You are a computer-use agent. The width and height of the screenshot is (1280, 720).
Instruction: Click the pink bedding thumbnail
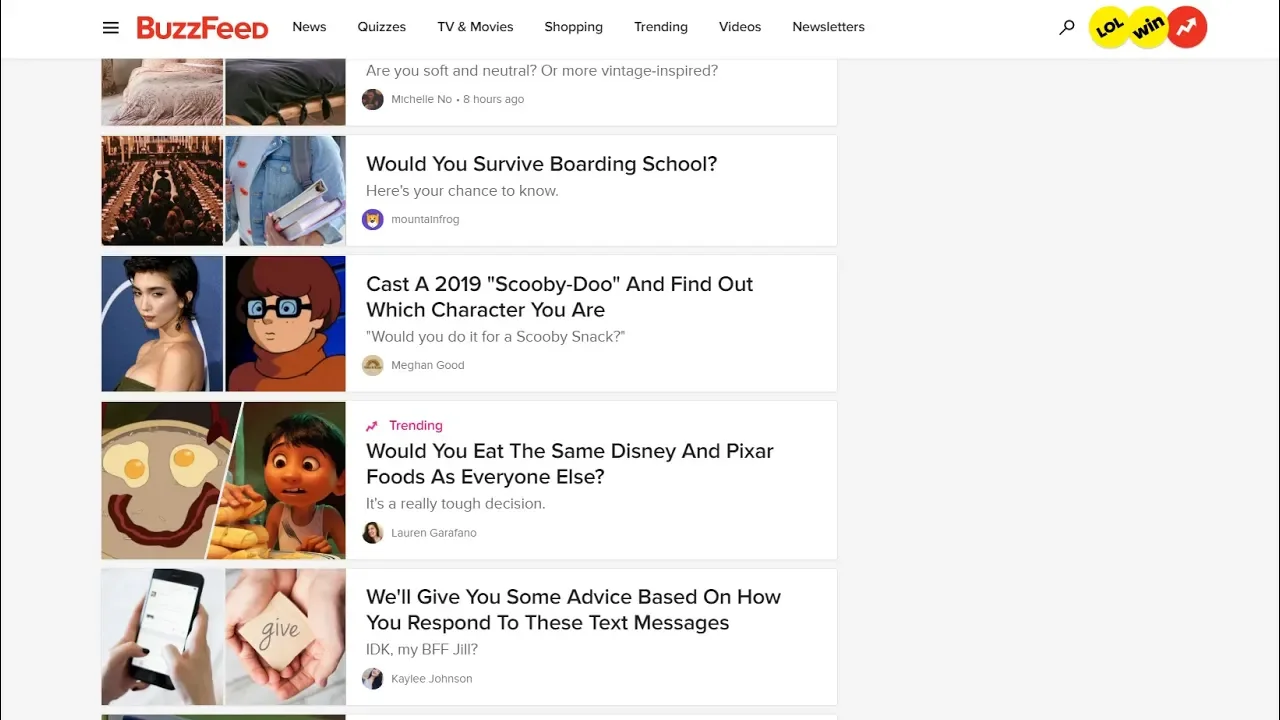[162, 92]
